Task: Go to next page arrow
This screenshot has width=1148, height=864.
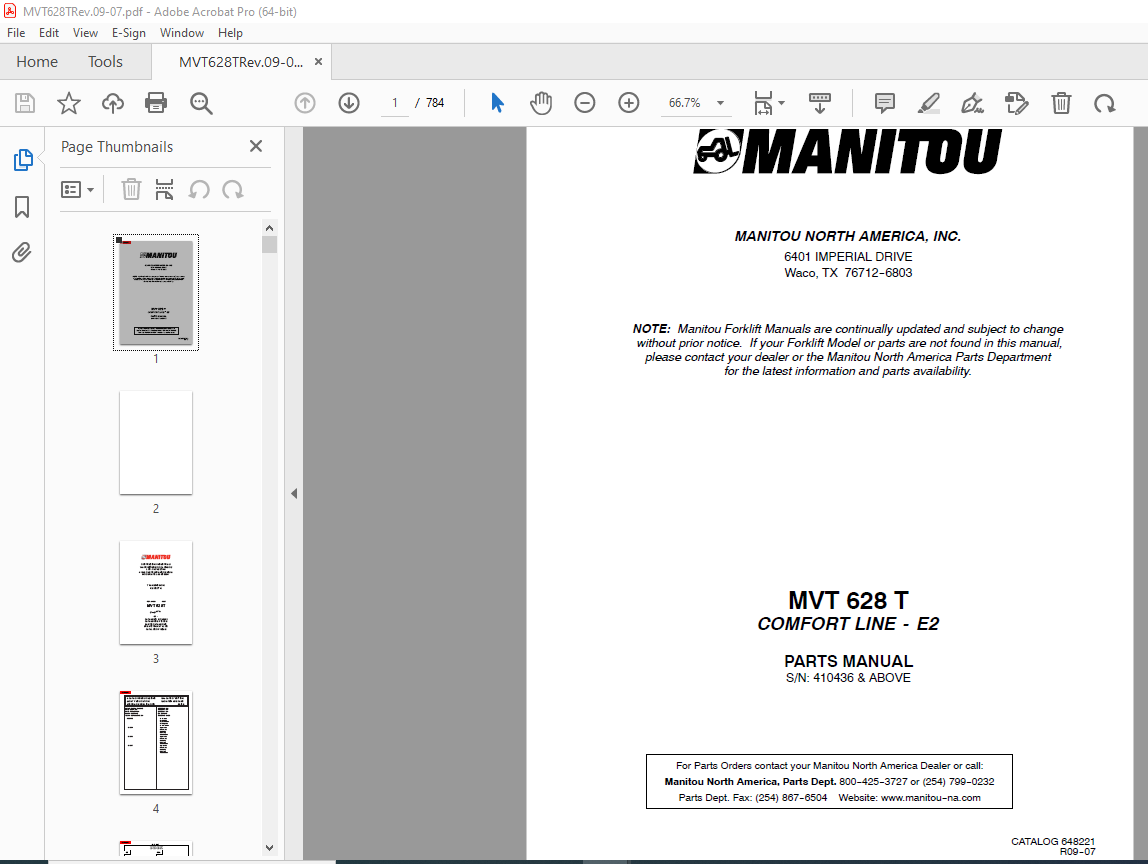Action: point(348,103)
